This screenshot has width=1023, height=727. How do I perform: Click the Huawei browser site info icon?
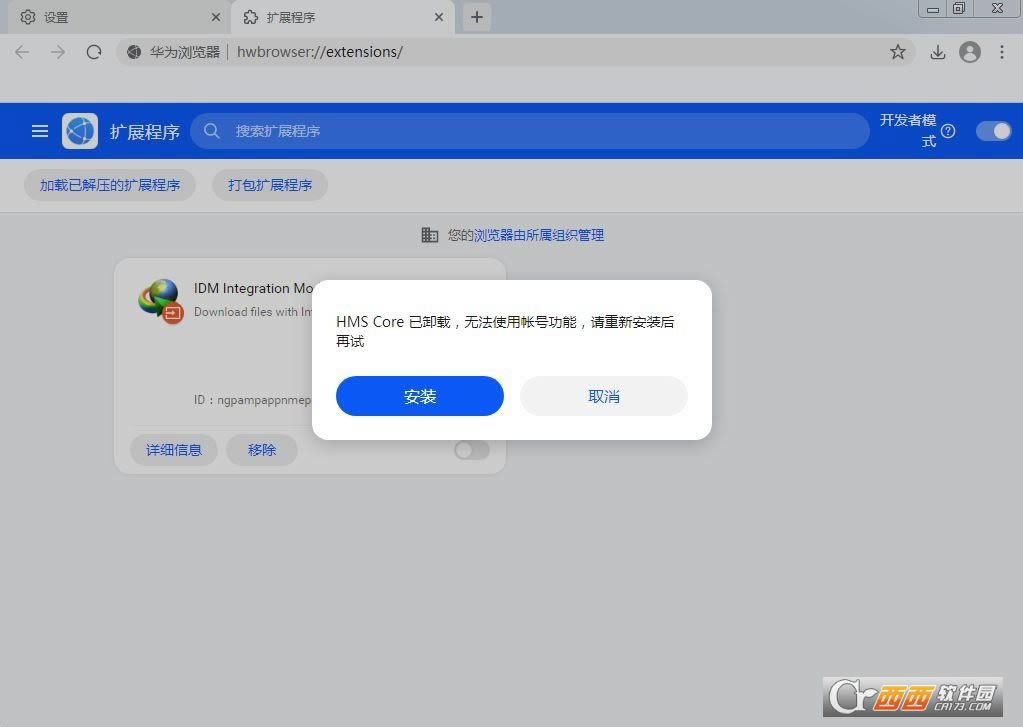pyautogui.click(x=134, y=52)
